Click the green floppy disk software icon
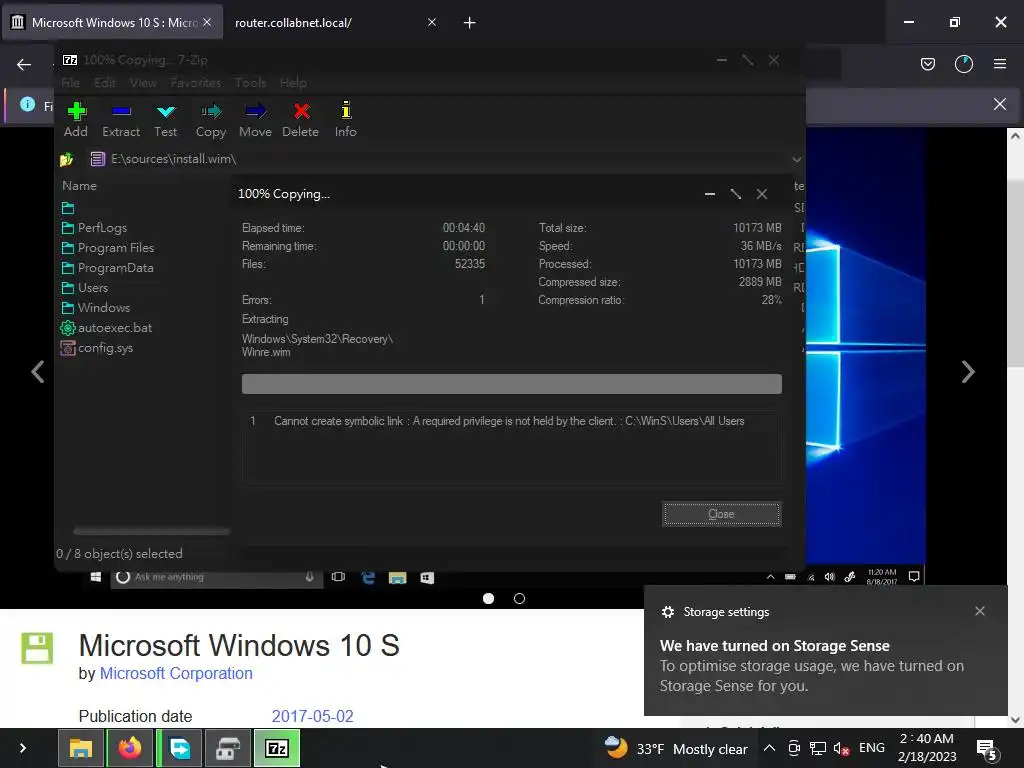The height and width of the screenshot is (768, 1024). (37, 648)
